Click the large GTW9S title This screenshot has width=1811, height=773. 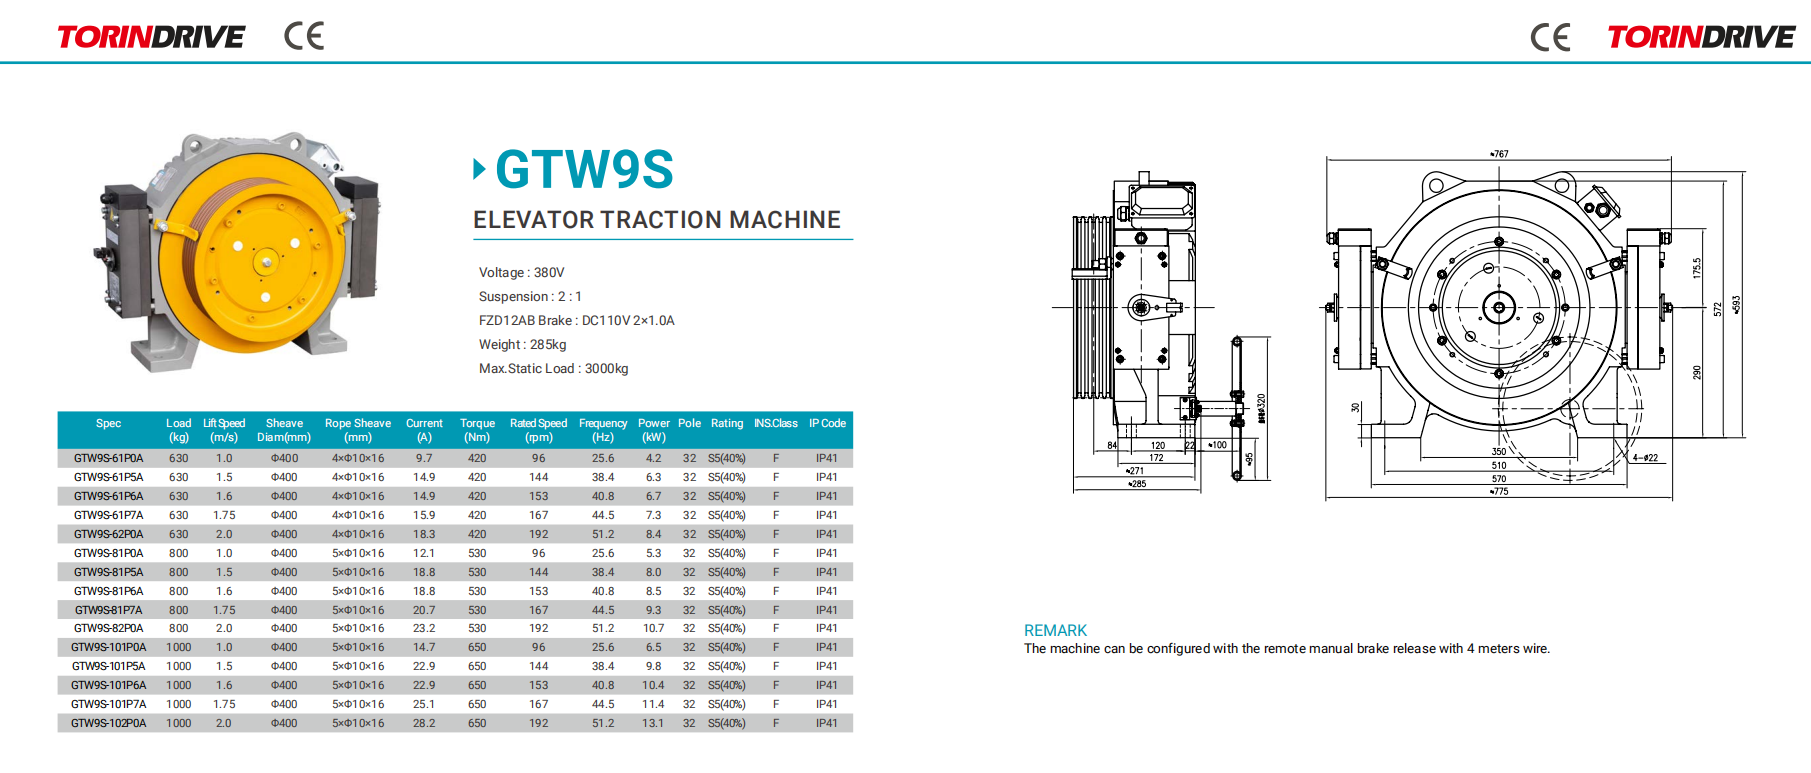[584, 169]
